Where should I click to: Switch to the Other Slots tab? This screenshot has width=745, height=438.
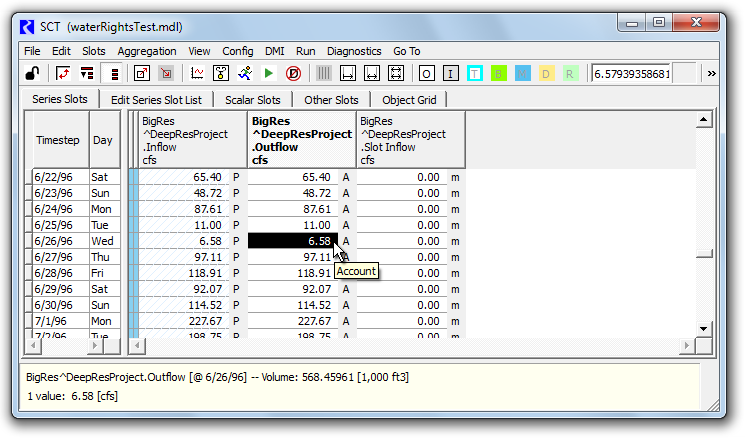click(x=331, y=100)
